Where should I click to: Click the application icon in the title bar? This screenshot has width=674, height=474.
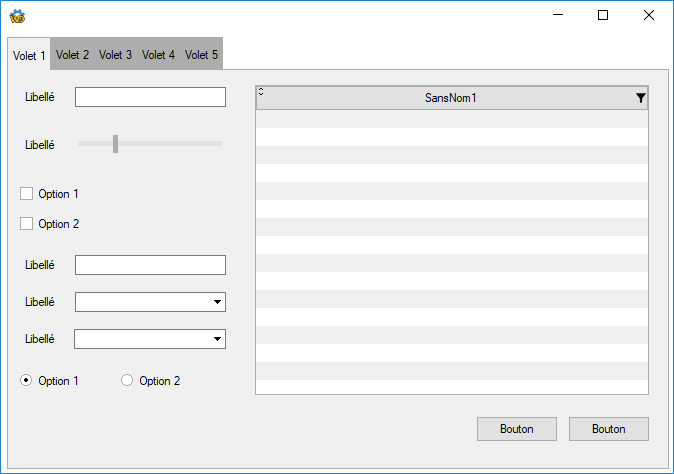point(17,16)
